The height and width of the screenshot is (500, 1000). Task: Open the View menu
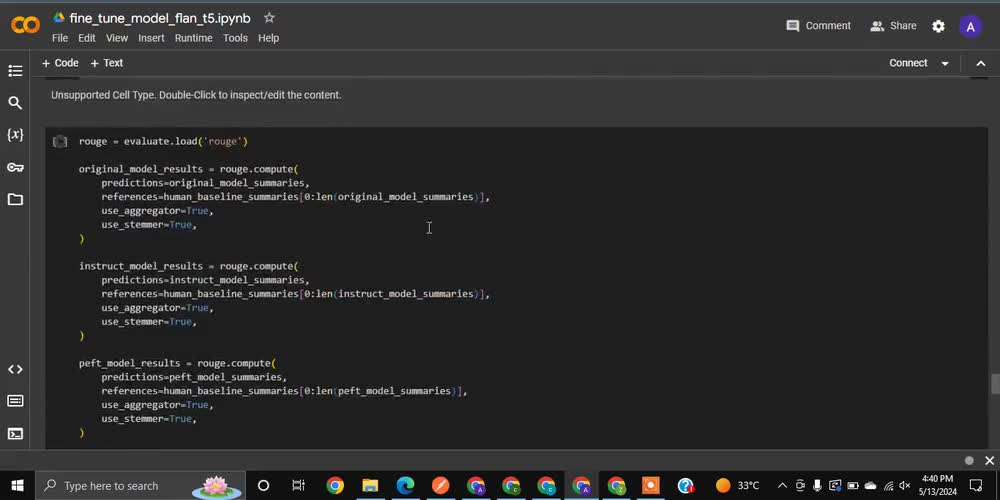117,38
